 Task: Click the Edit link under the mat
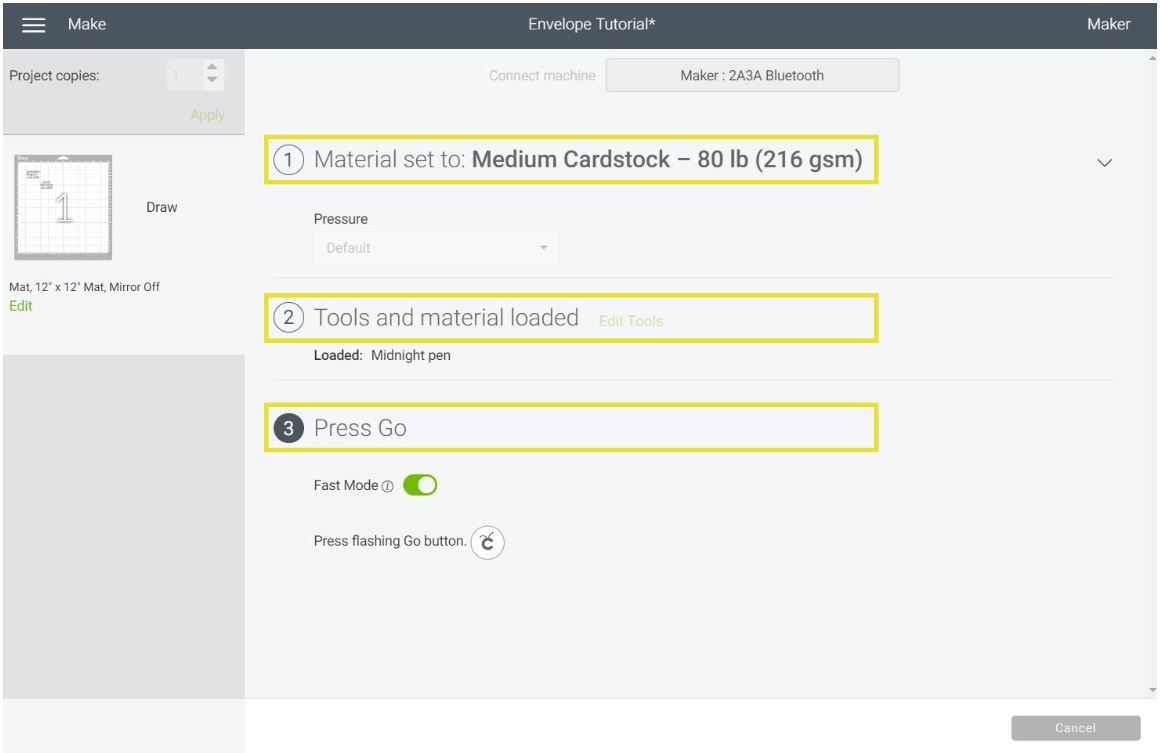pos(21,305)
